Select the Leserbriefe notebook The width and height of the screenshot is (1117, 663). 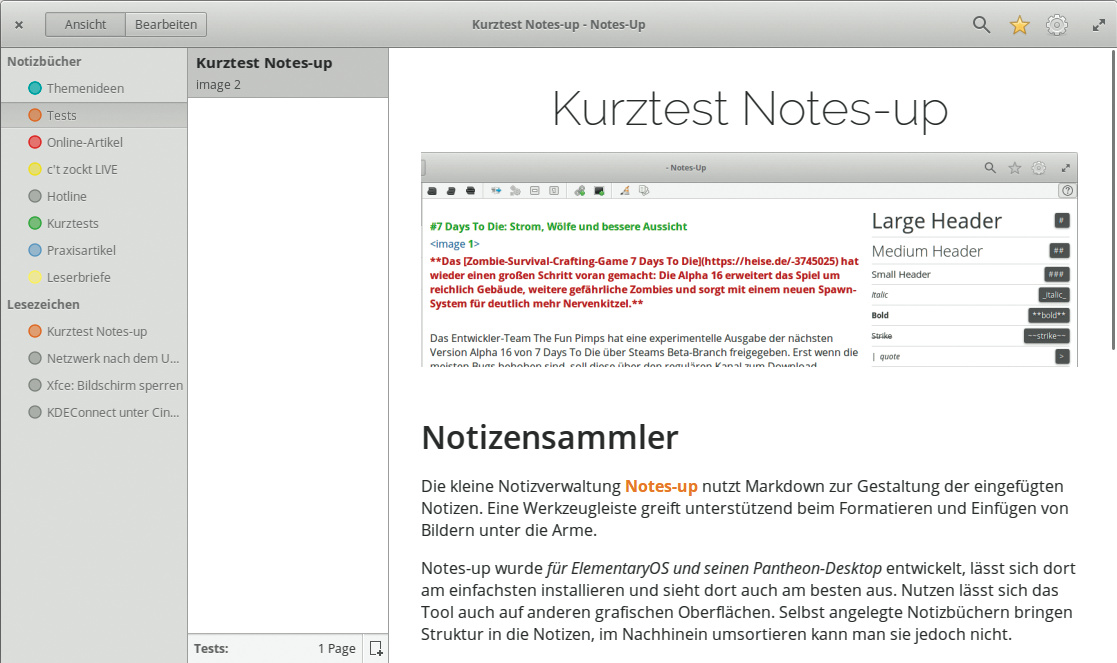click(x=78, y=277)
